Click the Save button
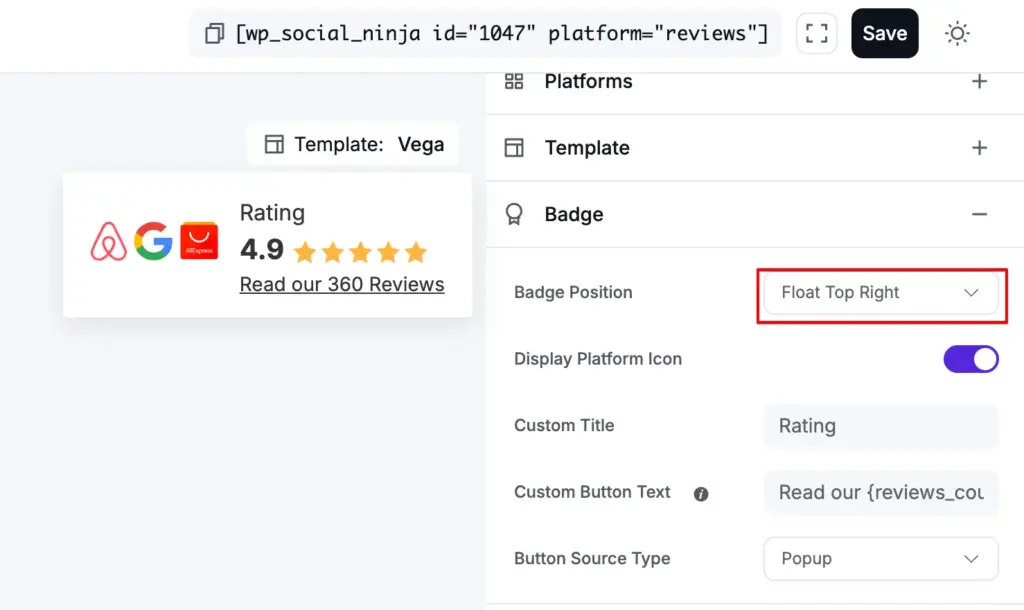Viewport: 1024px width, 610px height. click(884, 33)
